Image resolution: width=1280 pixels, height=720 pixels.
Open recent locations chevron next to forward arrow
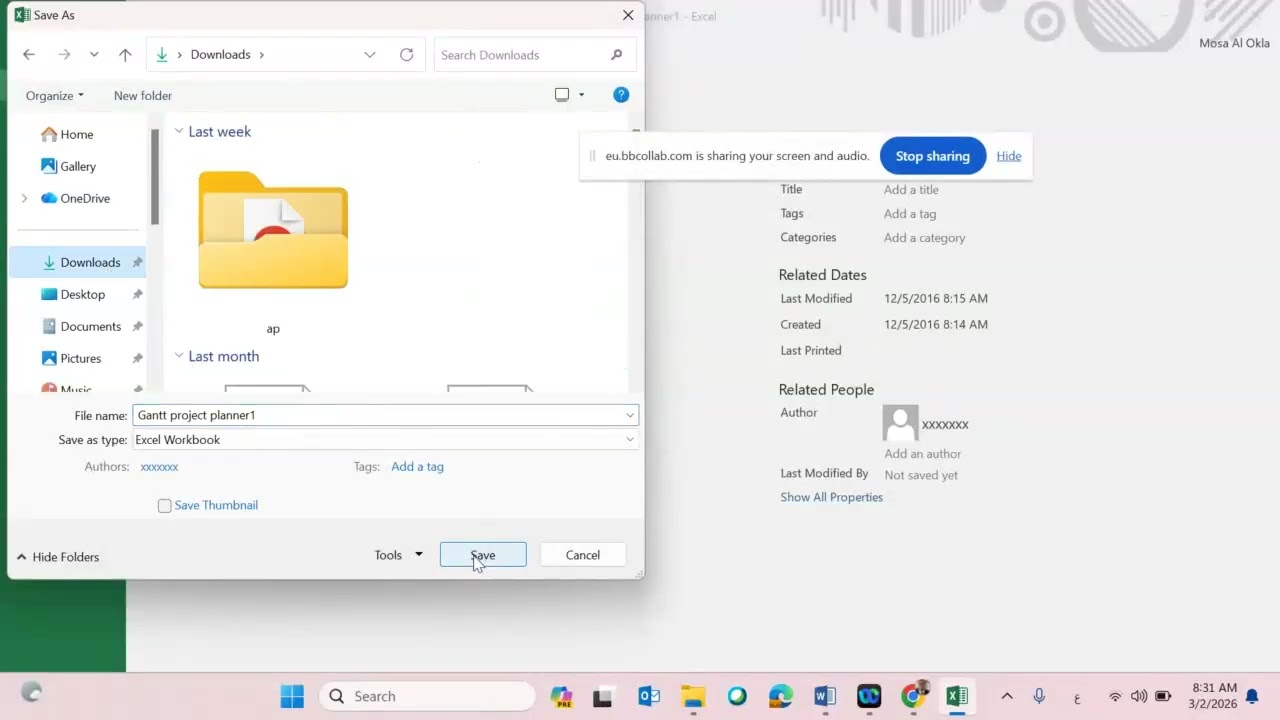tap(94, 55)
